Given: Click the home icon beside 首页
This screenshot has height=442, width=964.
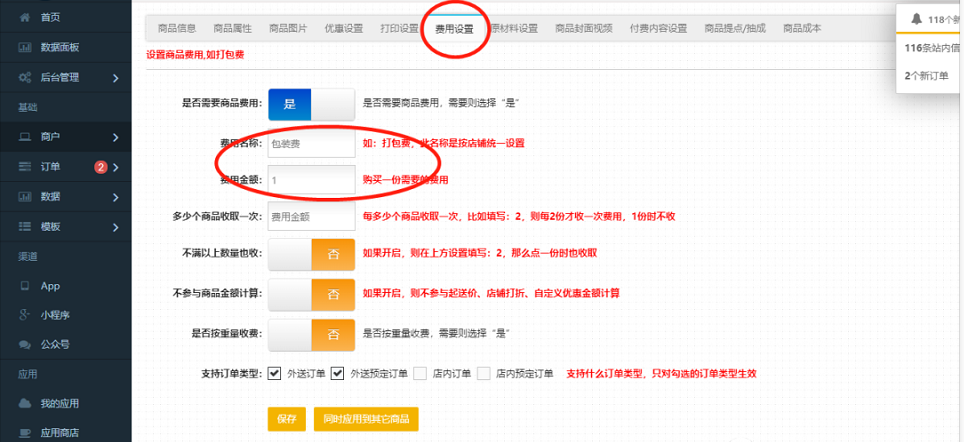Looking at the screenshot, I should point(25,18).
